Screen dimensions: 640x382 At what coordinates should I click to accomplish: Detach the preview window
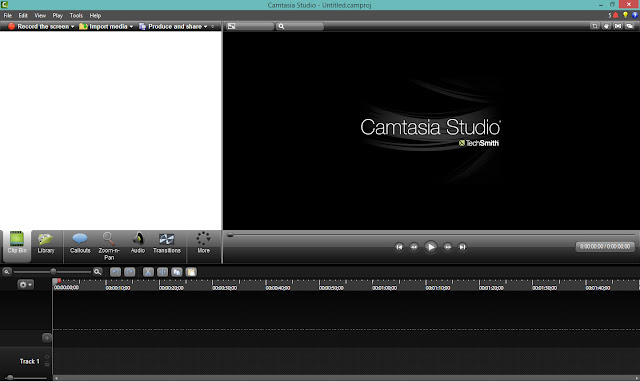(x=629, y=26)
